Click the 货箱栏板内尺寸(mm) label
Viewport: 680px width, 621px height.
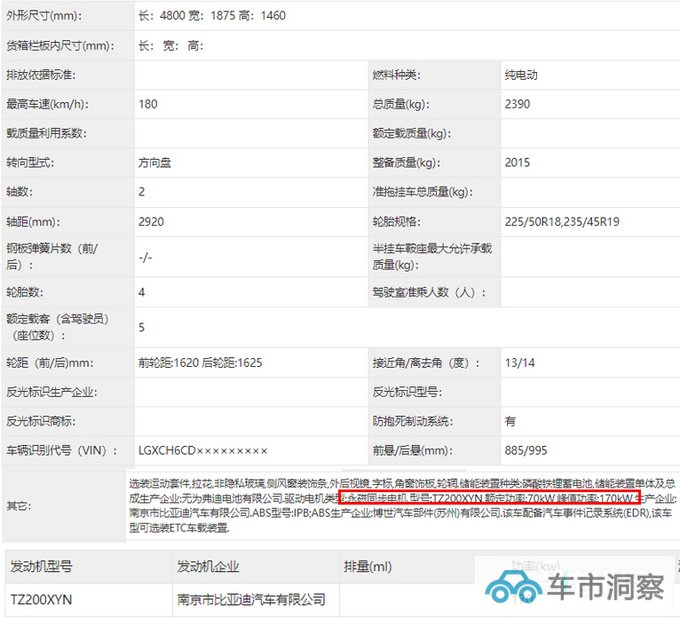[x=60, y=46]
